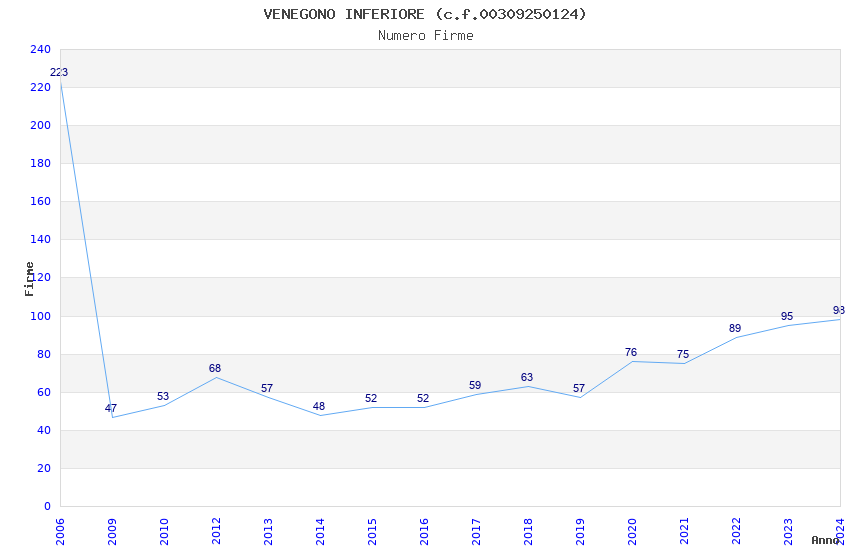Click the y-axis value 200
This screenshot has width=850, height=550.
[x=41, y=125]
